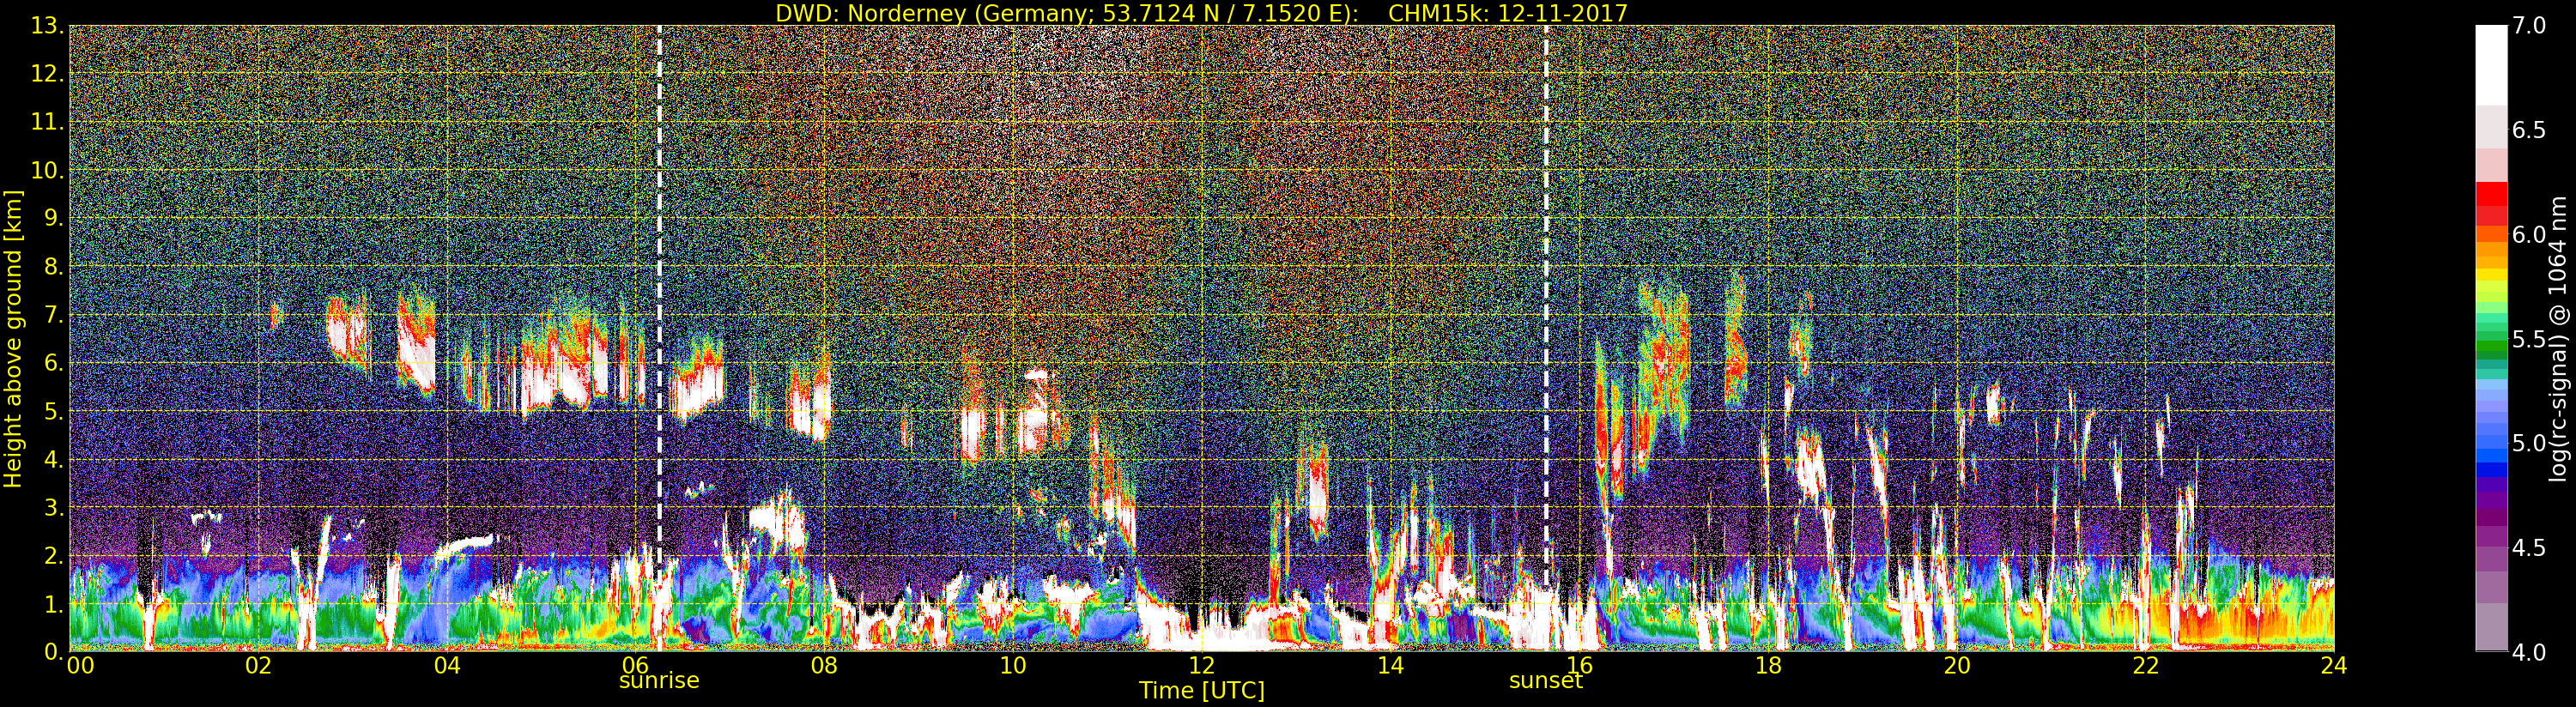Viewport: 2576px width, 707px height.
Task: Click the "1." height axis tick label
Action: pyautogui.click(x=54, y=603)
